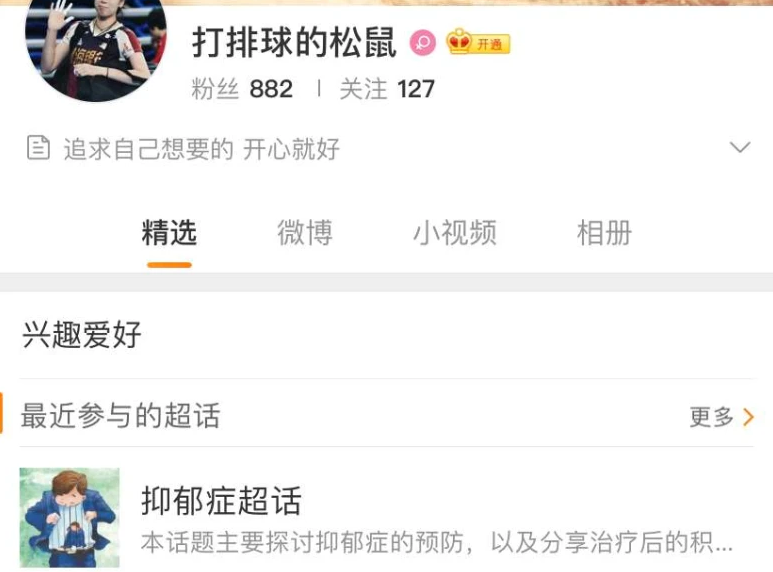Image resolution: width=773 pixels, height=572 pixels.
Task: Tap the VIP crown membership badge
Action: [x=478, y=42]
